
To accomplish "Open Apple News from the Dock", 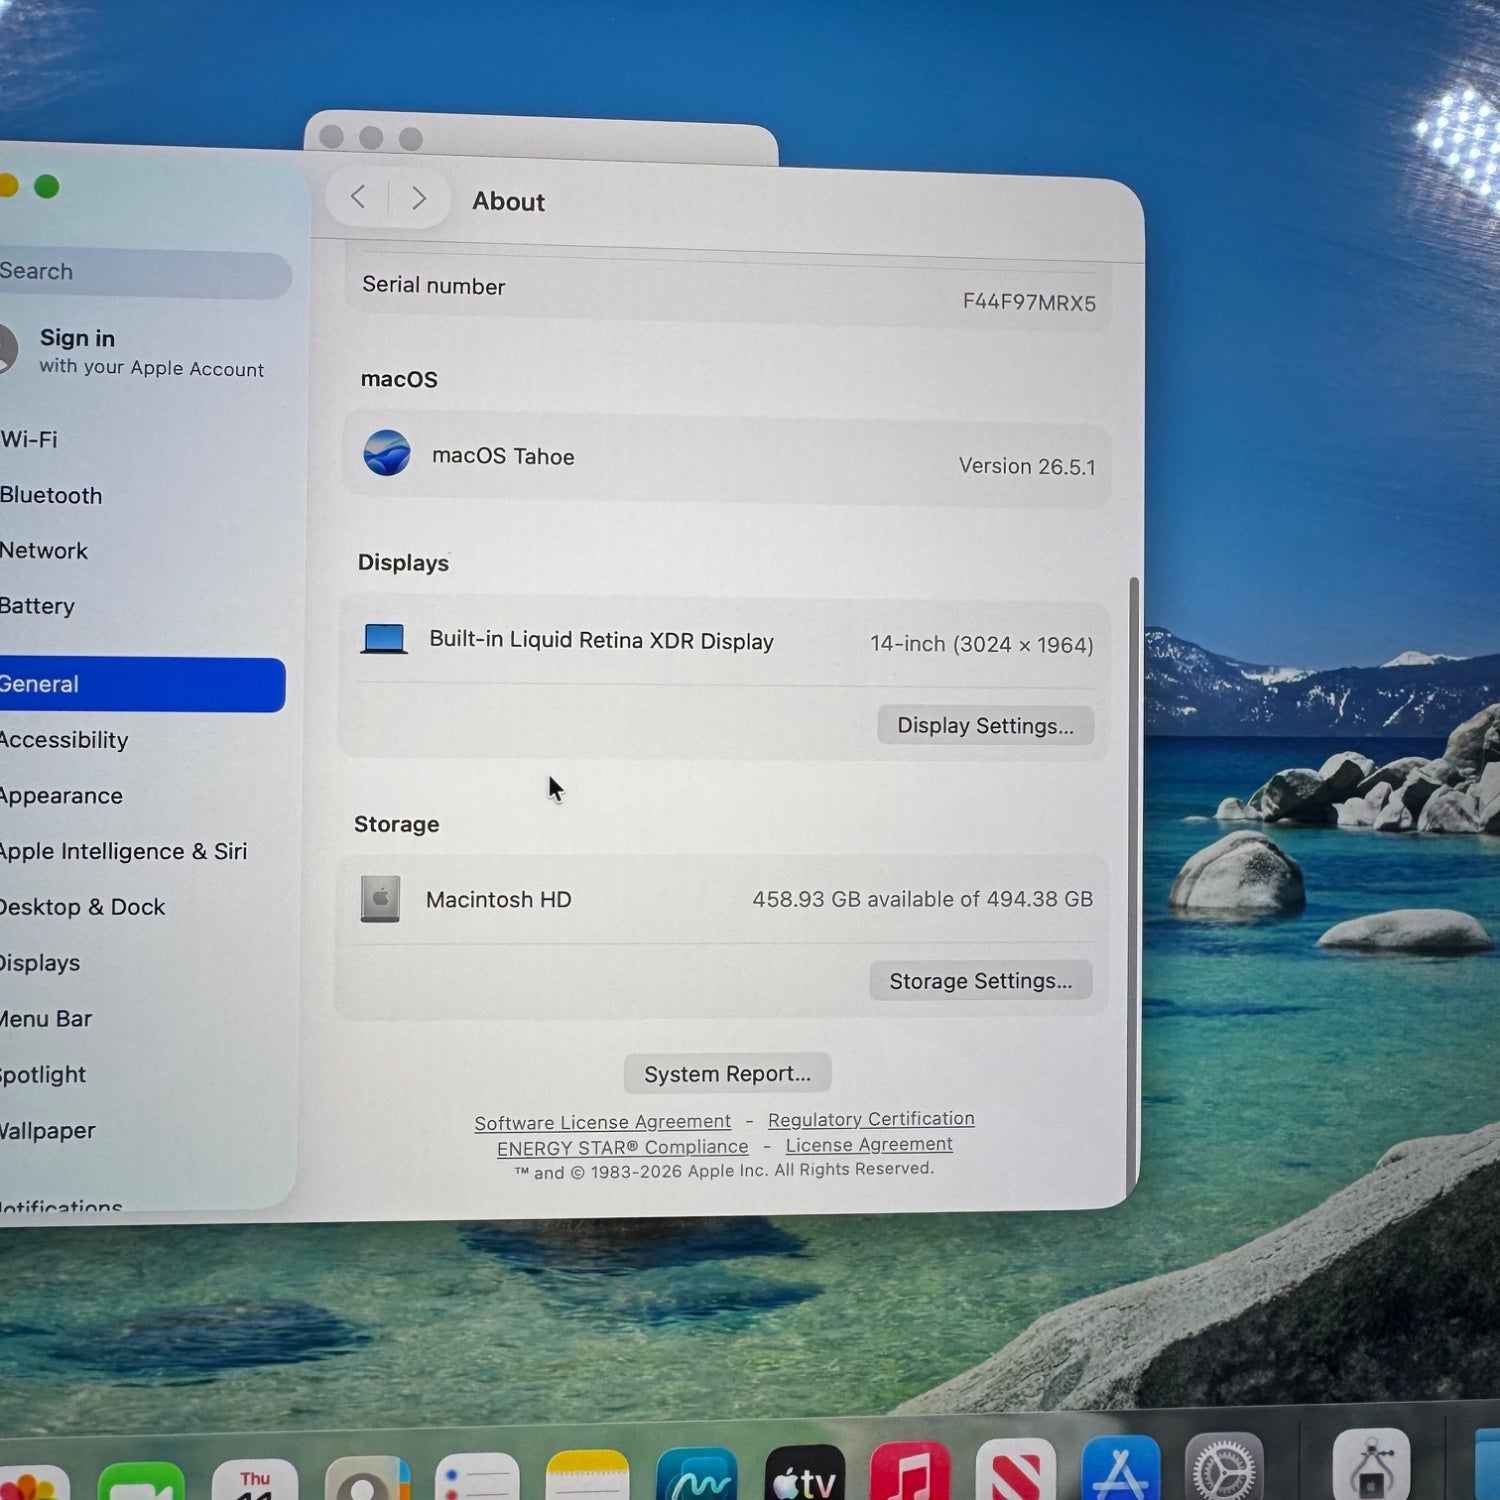I will (1016, 1469).
